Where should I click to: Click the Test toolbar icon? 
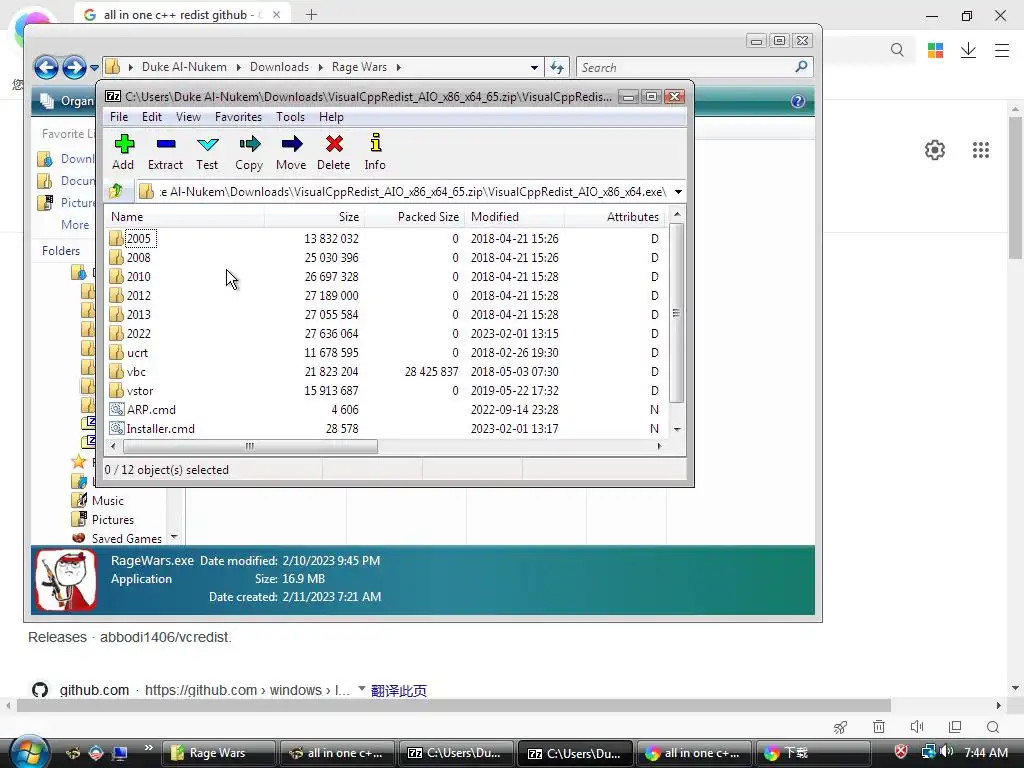(208, 144)
